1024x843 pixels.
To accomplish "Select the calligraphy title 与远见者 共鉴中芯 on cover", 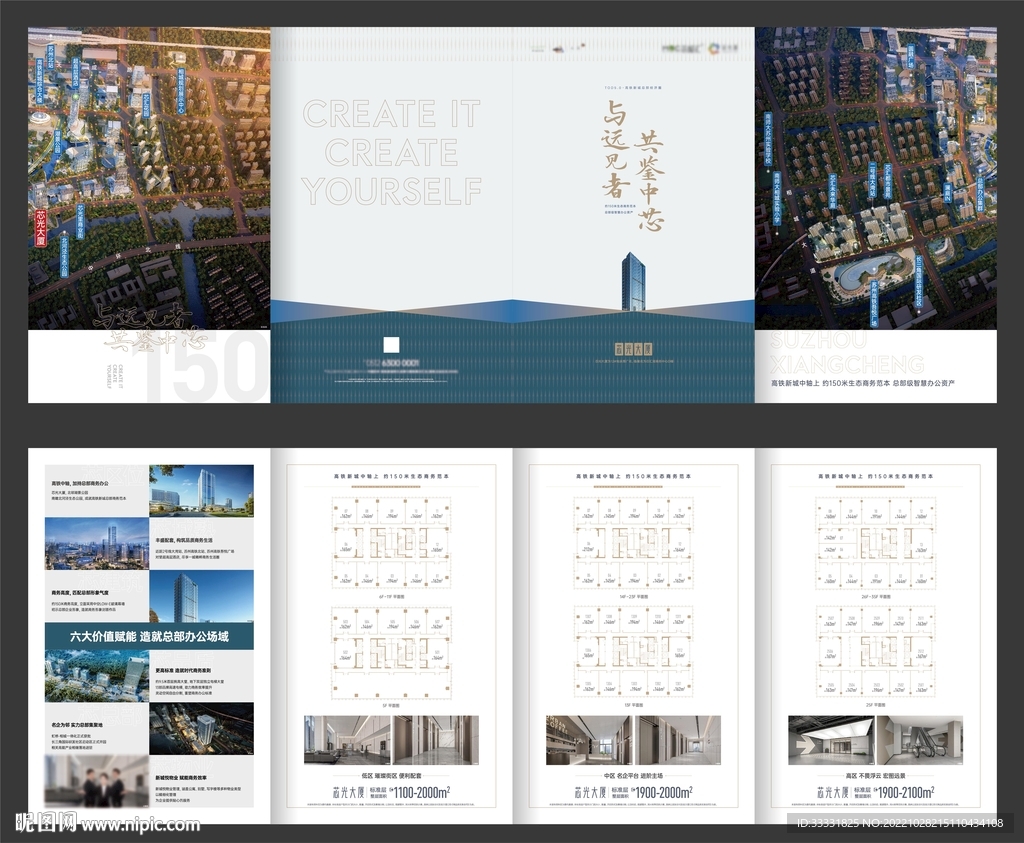I will [x=633, y=167].
